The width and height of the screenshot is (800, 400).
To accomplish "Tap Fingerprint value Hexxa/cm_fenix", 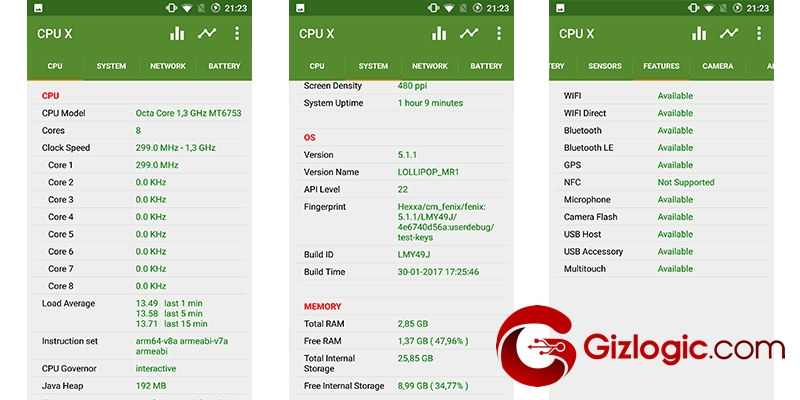I will [x=446, y=222].
